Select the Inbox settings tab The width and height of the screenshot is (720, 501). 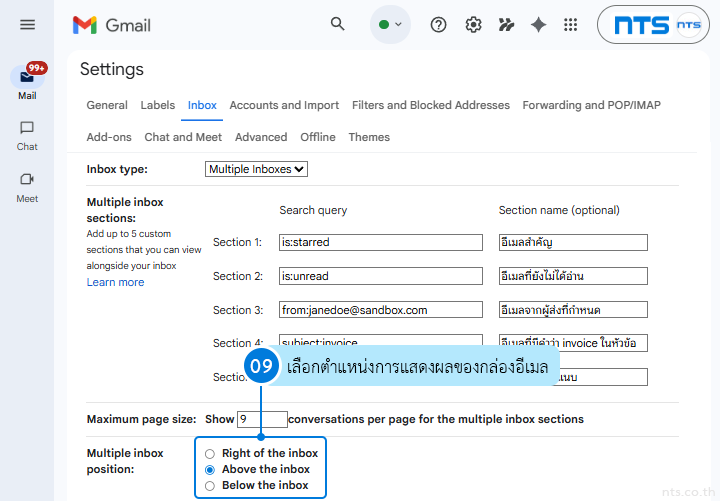point(202,105)
